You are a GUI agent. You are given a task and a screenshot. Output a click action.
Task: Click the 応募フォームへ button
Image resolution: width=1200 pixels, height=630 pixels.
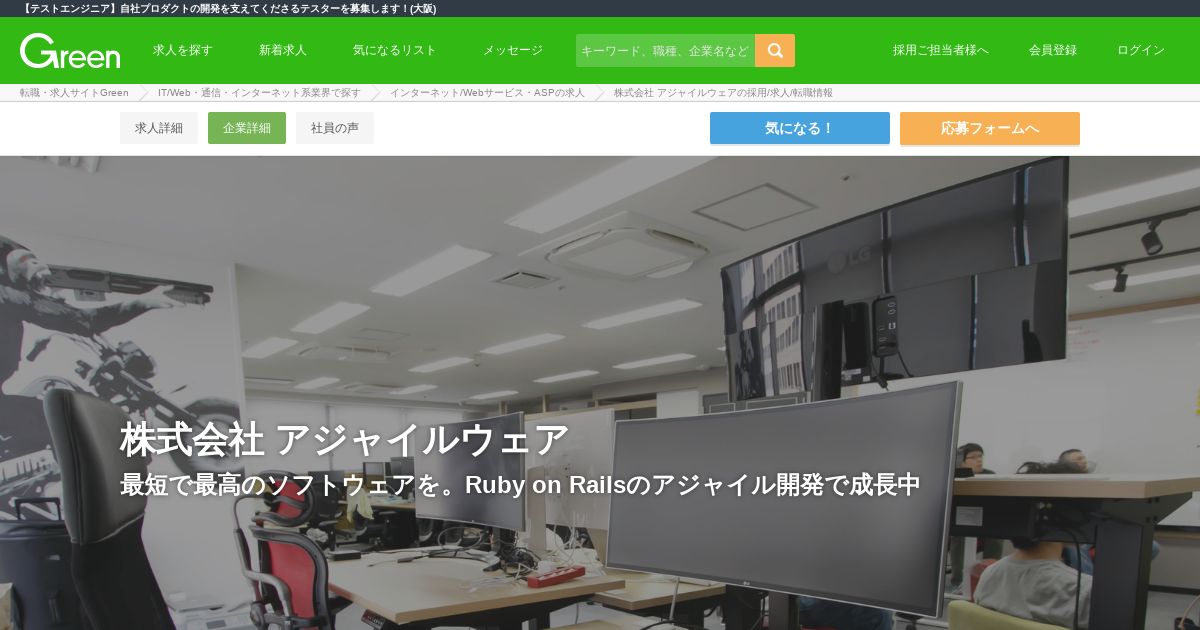(990, 128)
